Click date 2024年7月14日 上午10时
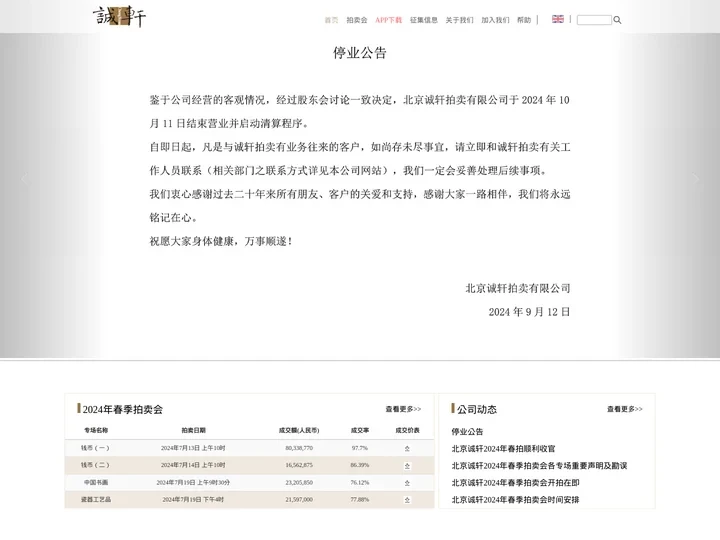Image resolution: width=720 pixels, height=540 pixels. [193, 465]
